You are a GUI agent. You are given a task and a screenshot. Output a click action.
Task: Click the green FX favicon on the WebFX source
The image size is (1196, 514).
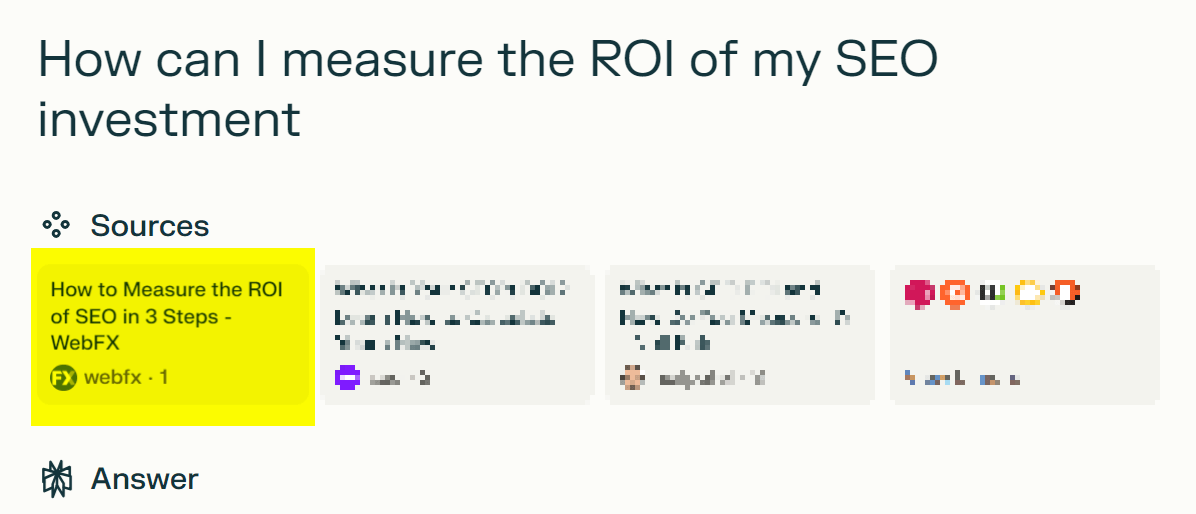pos(64,377)
